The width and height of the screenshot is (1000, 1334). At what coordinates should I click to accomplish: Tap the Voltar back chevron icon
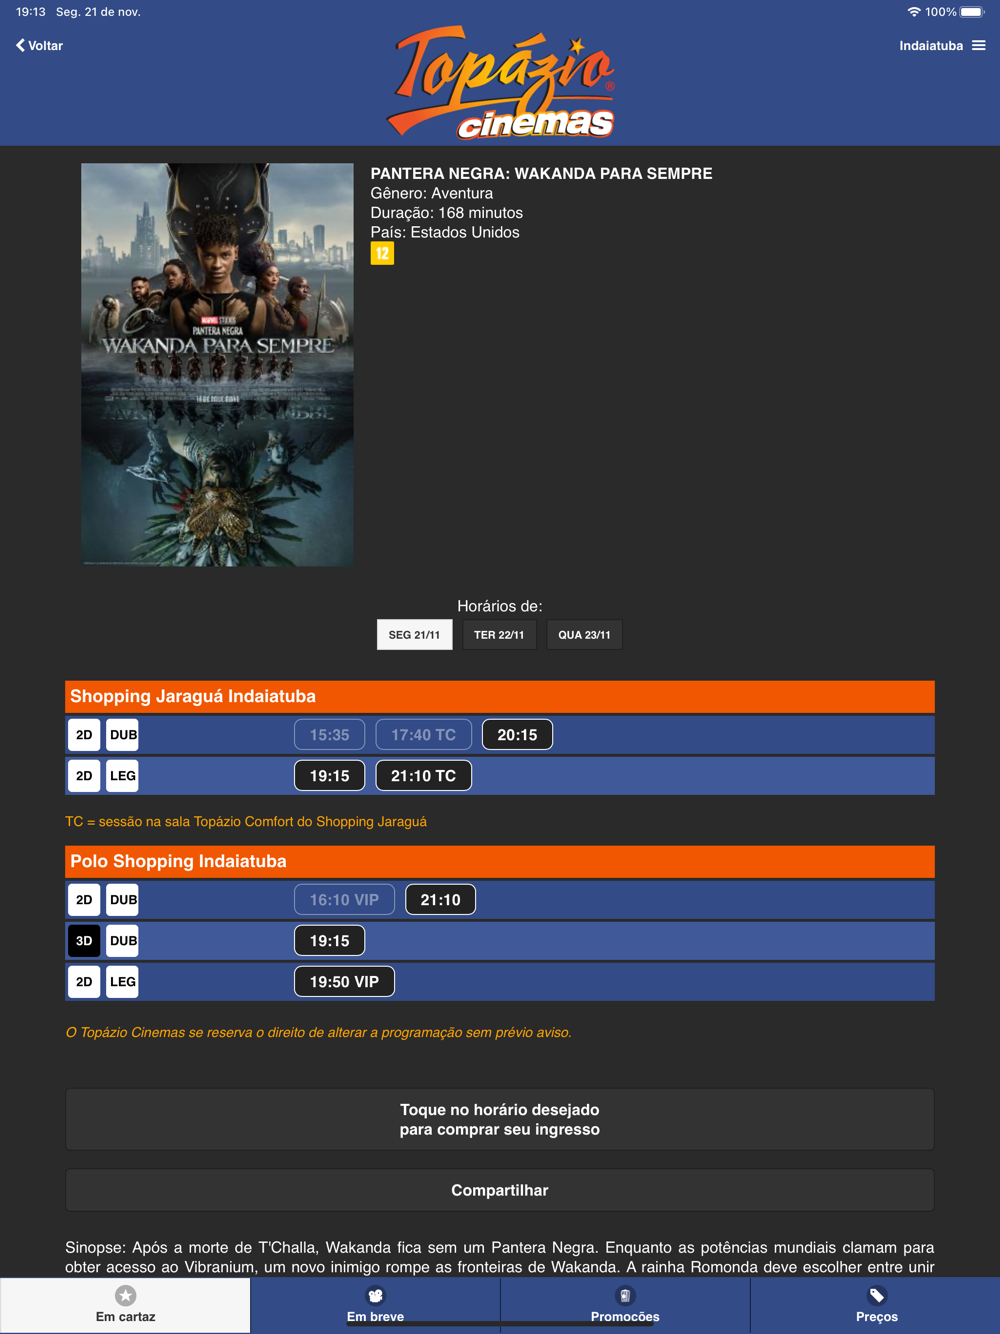[20, 45]
